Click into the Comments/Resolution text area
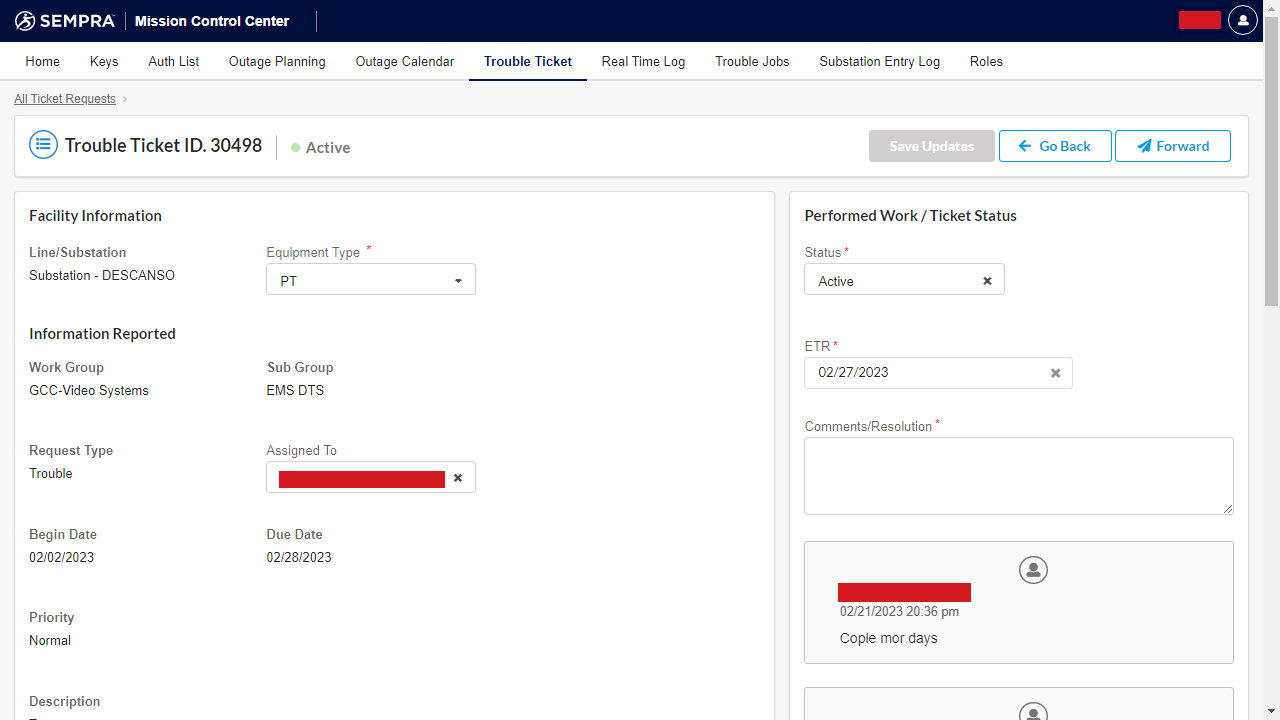The width and height of the screenshot is (1280, 720). click(1018, 476)
